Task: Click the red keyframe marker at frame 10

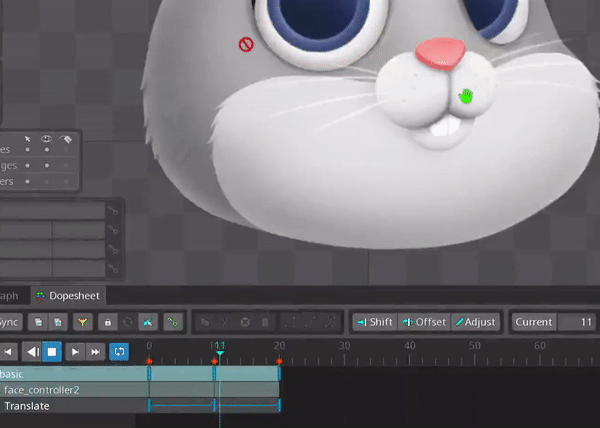Action: [x=214, y=361]
